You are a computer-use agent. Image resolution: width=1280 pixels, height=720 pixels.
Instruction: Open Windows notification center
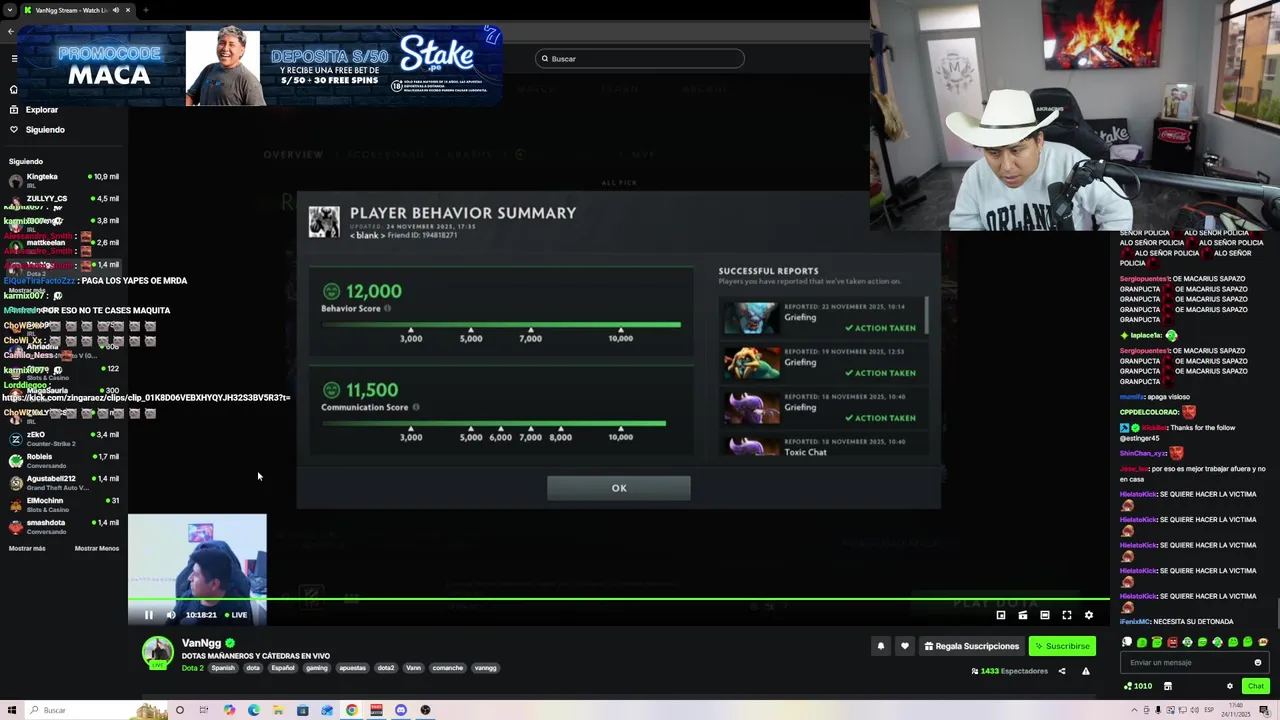1264,710
